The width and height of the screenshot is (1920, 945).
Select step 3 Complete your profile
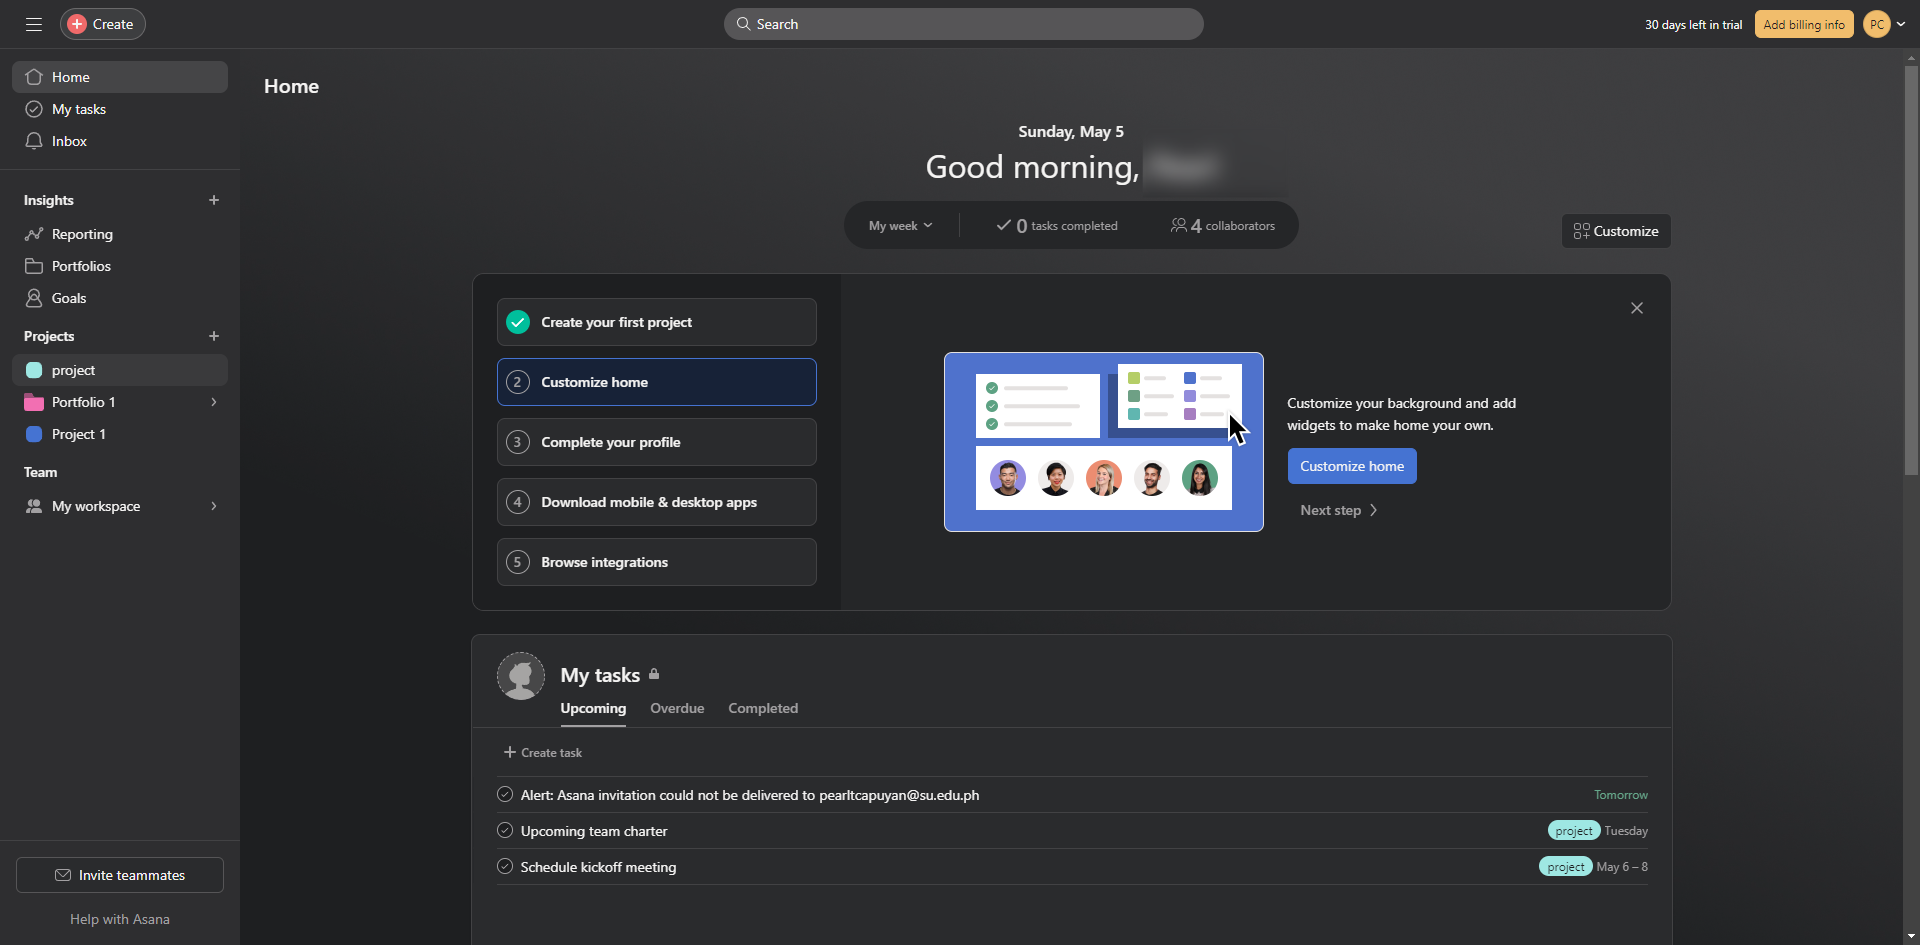657,442
